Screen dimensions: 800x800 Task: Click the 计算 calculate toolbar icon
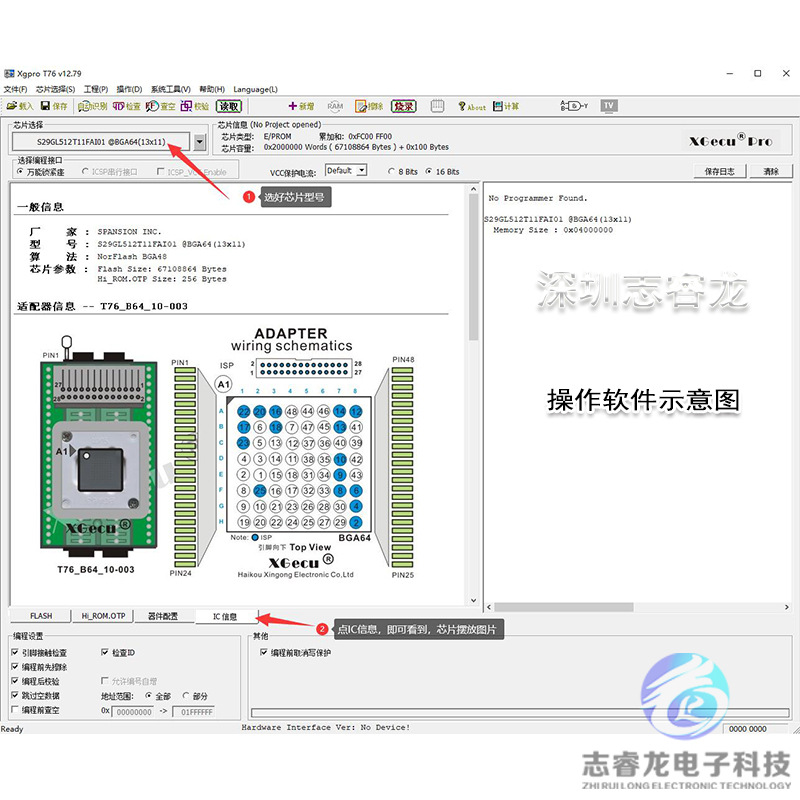(x=506, y=106)
